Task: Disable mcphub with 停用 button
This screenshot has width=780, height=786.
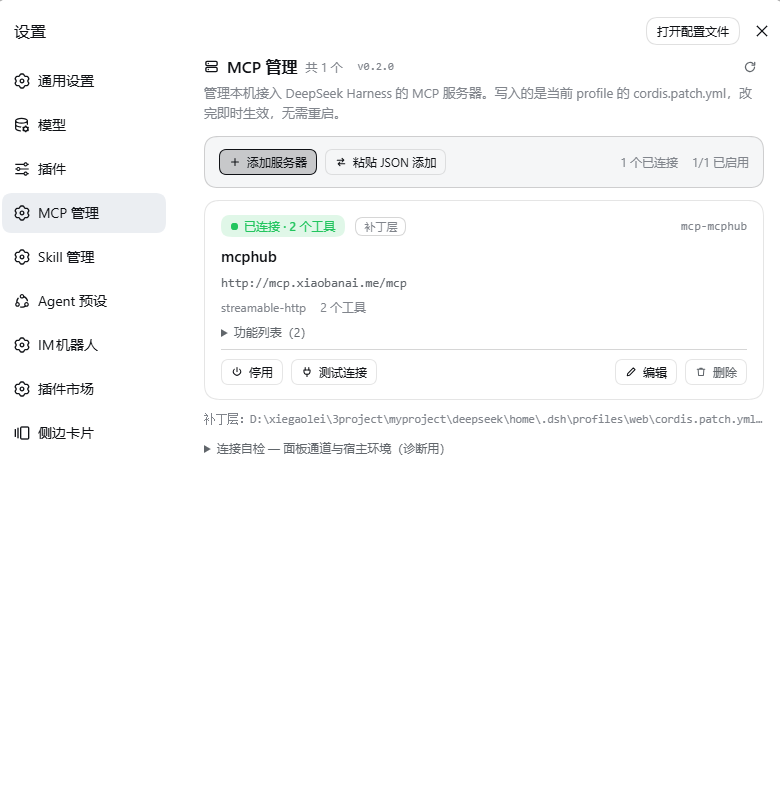Action: (252, 372)
